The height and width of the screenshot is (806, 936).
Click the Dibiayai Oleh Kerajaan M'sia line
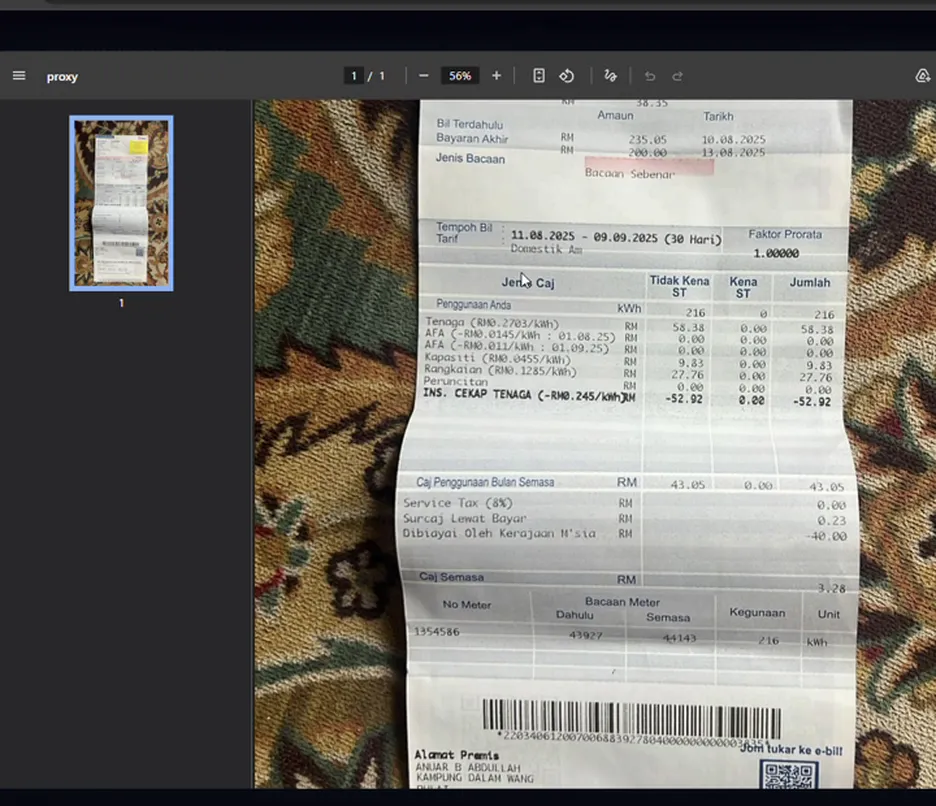499,533
